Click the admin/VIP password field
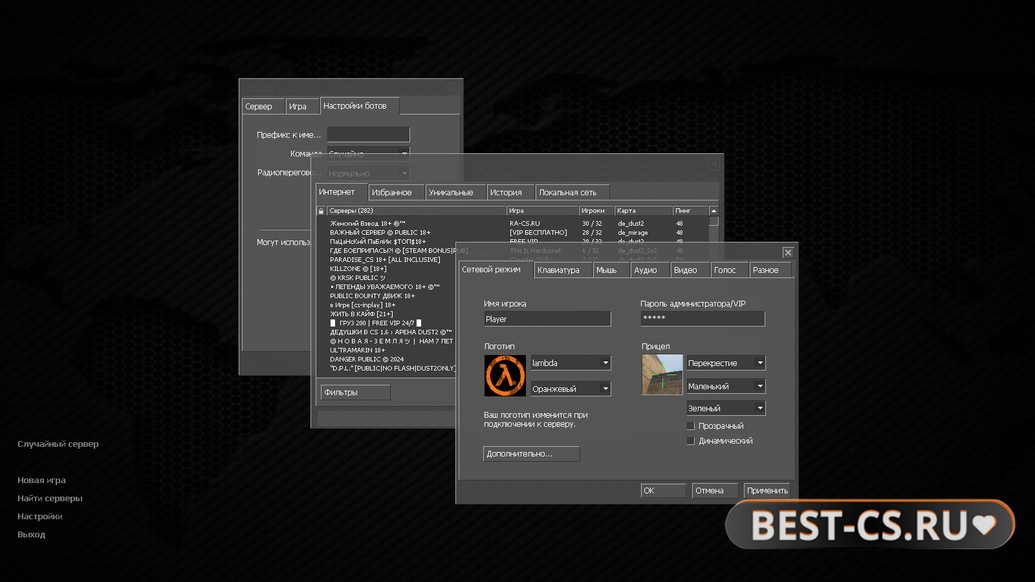1035x582 pixels. 702,319
